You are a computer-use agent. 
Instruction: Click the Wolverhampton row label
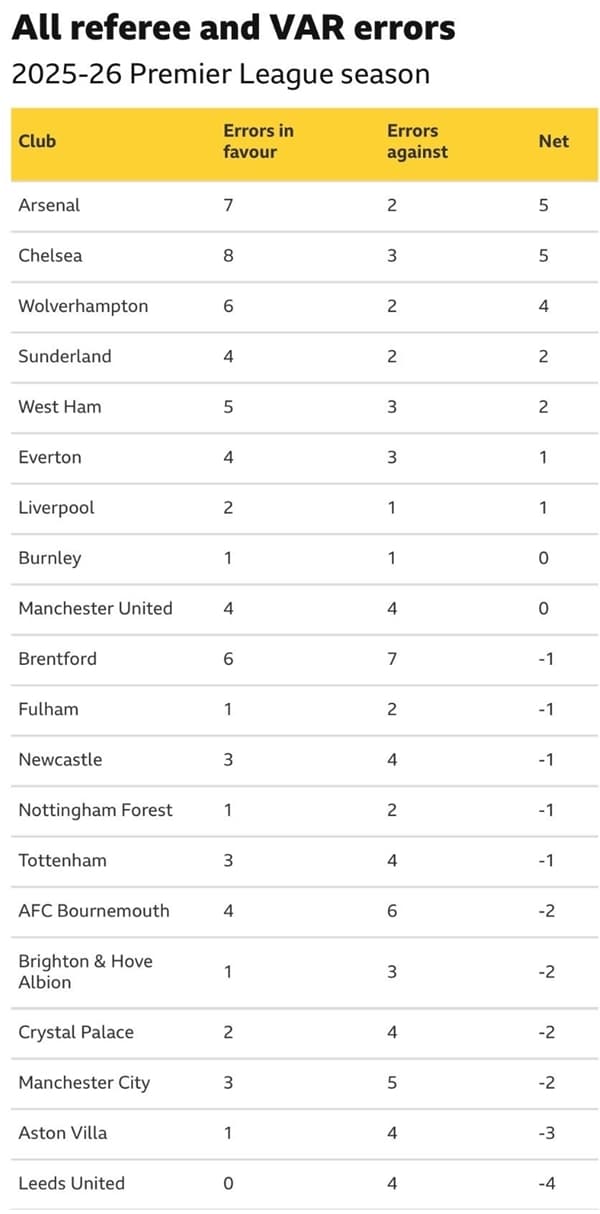(x=83, y=306)
